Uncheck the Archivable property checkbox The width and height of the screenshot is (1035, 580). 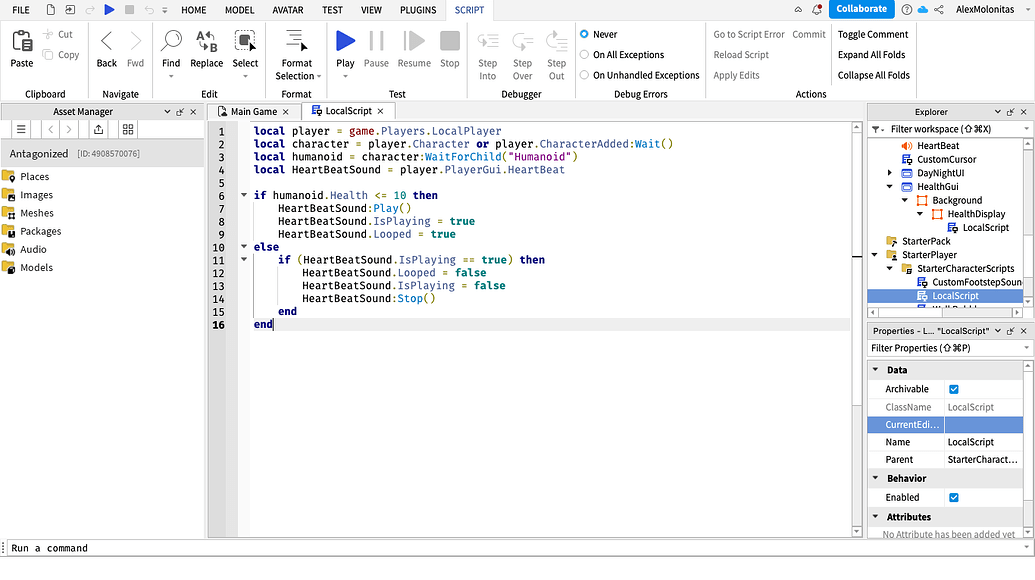(953, 389)
